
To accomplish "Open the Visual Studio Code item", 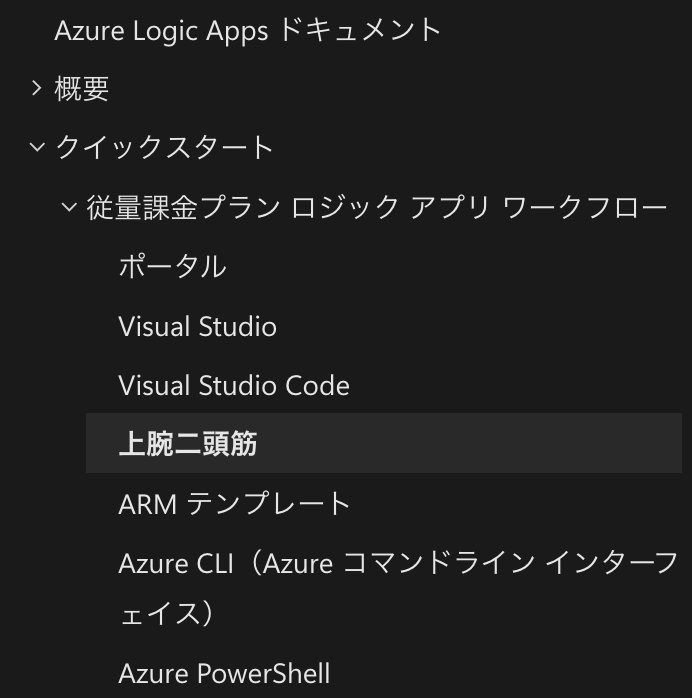I will click(234, 385).
